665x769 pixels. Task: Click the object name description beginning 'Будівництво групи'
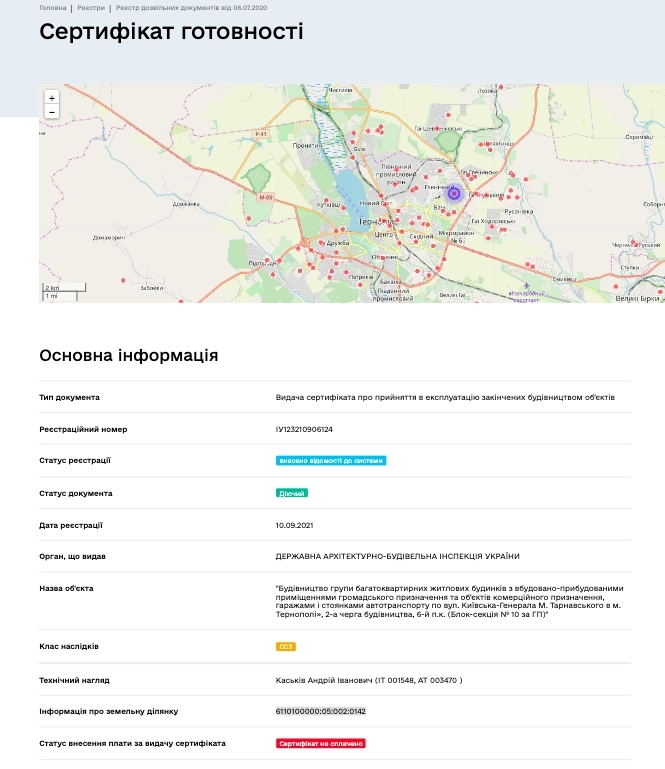[x=449, y=601]
